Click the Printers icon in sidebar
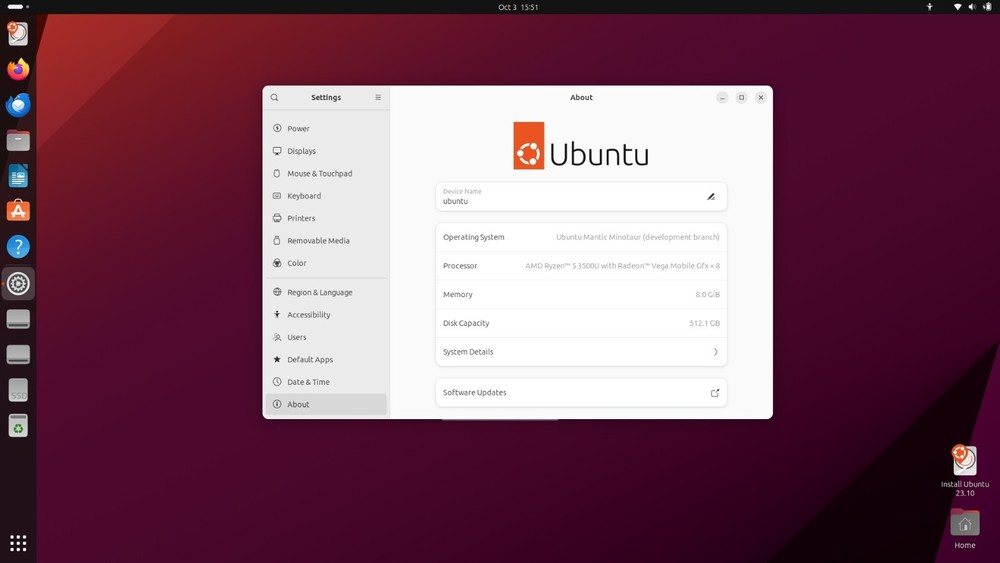This screenshot has height=563, width=1000. 277,218
